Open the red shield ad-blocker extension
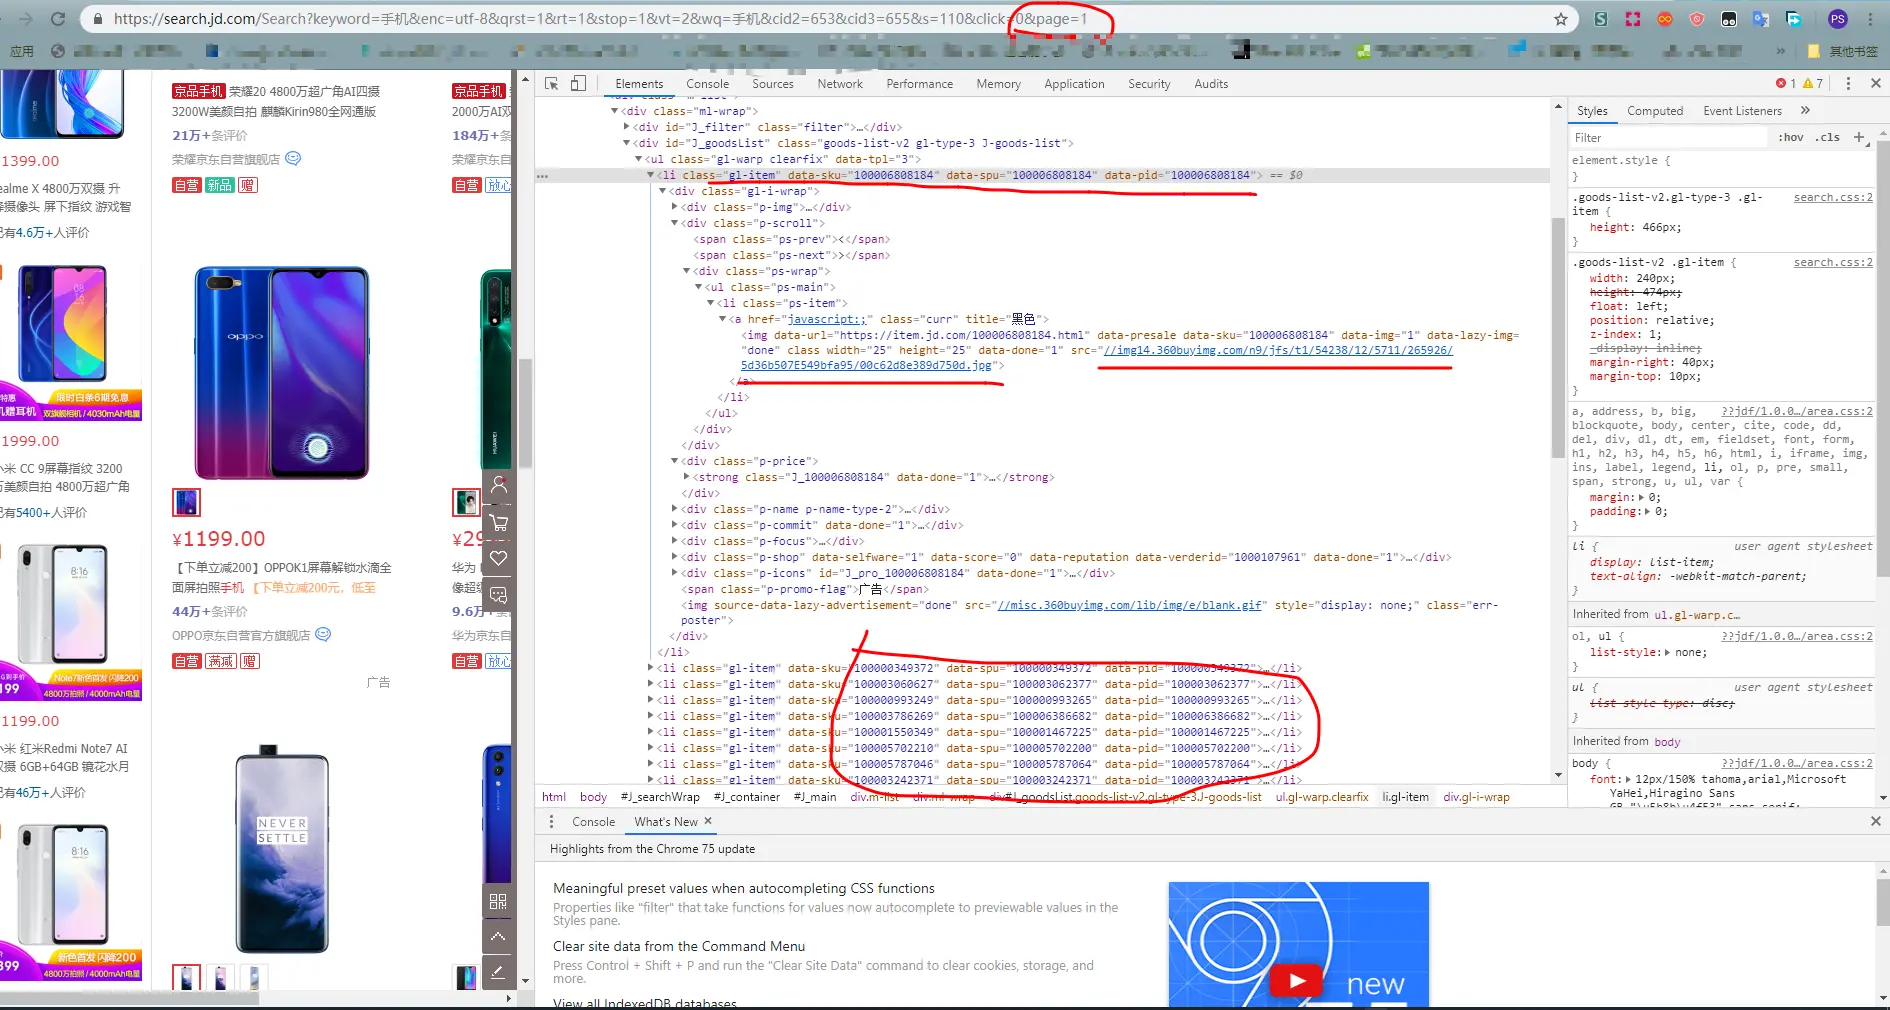 tap(1697, 19)
